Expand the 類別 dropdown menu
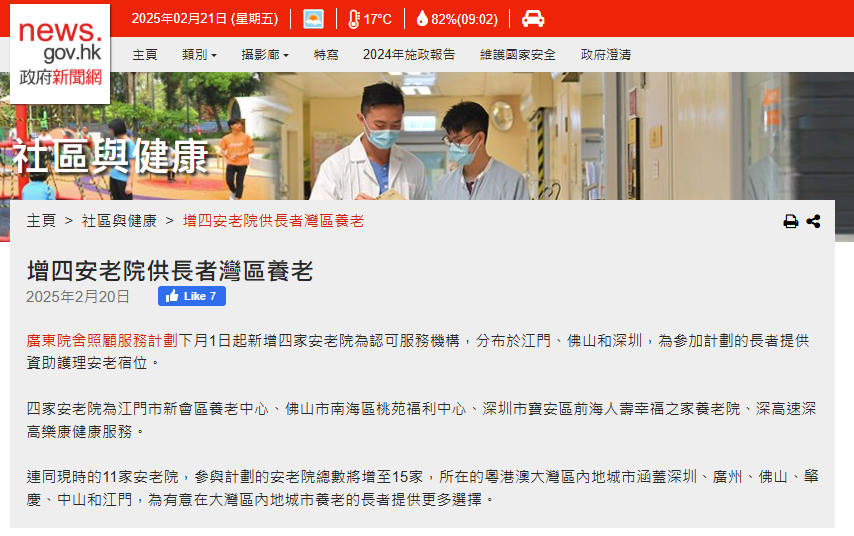This screenshot has height=536, width=854. (x=199, y=55)
